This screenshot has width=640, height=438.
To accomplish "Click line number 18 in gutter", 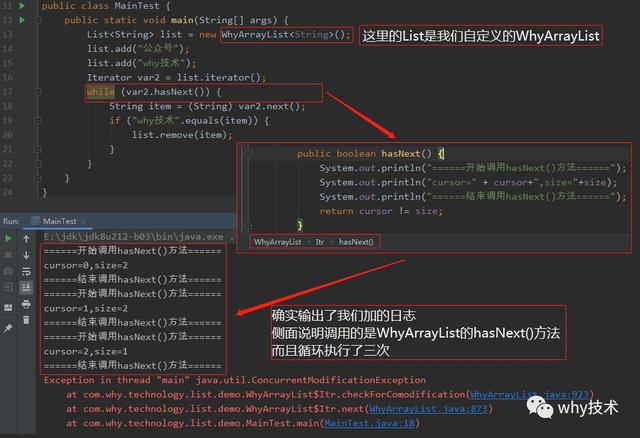I will point(7,106).
